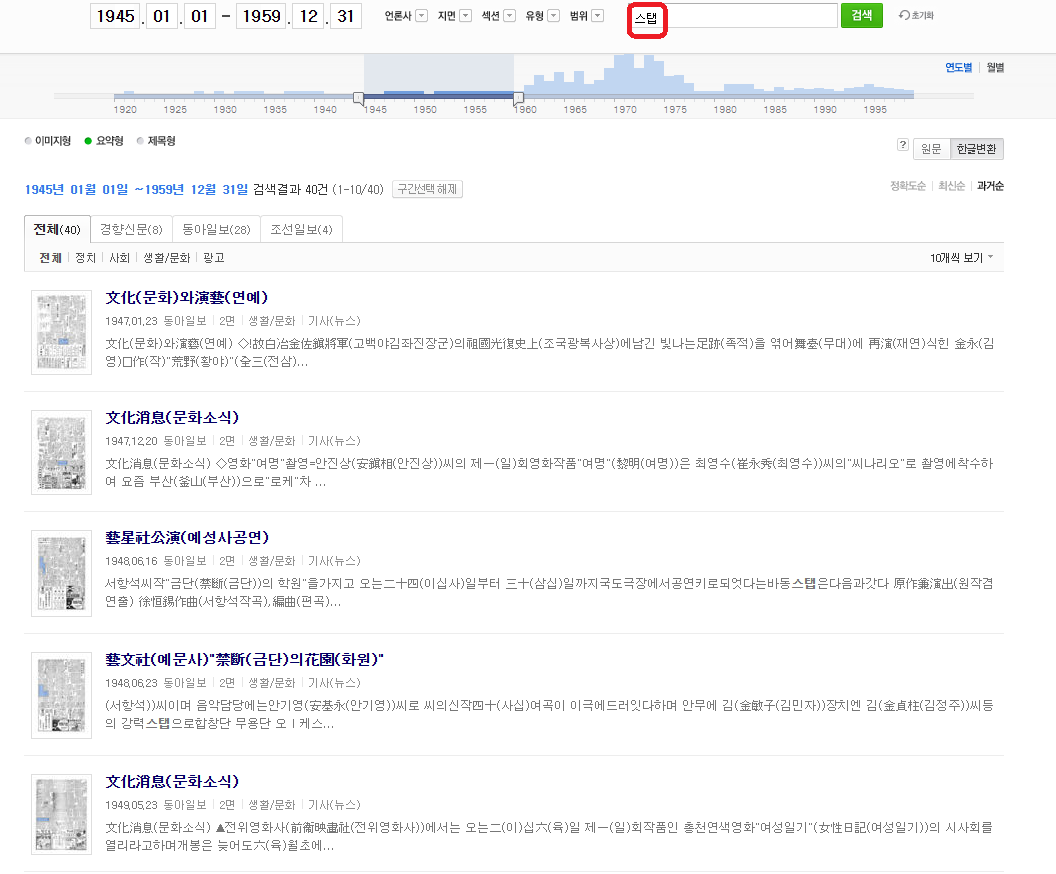The image size is (1056, 874).
Task: Select the 조선일보(4) tab
Action: click(301, 230)
